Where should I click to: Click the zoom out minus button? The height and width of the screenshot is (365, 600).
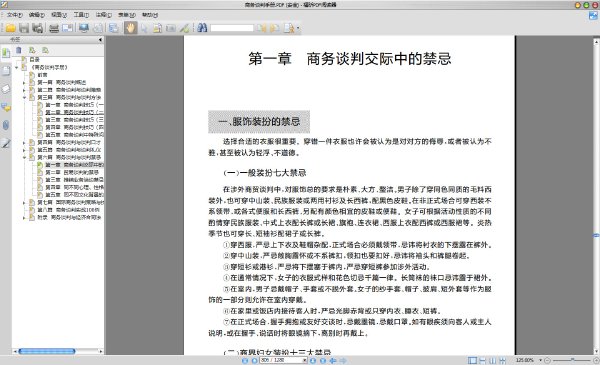[x=548, y=360]
